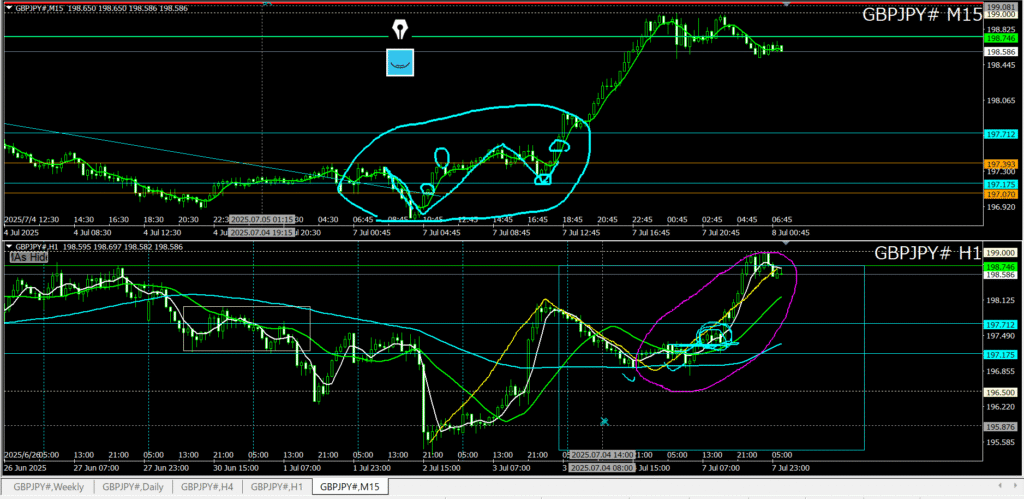The height and width of the screenshot is (499, 1024).
Task: Click chart shift marker on H1 chart
Action: click(x=787, y=243)
